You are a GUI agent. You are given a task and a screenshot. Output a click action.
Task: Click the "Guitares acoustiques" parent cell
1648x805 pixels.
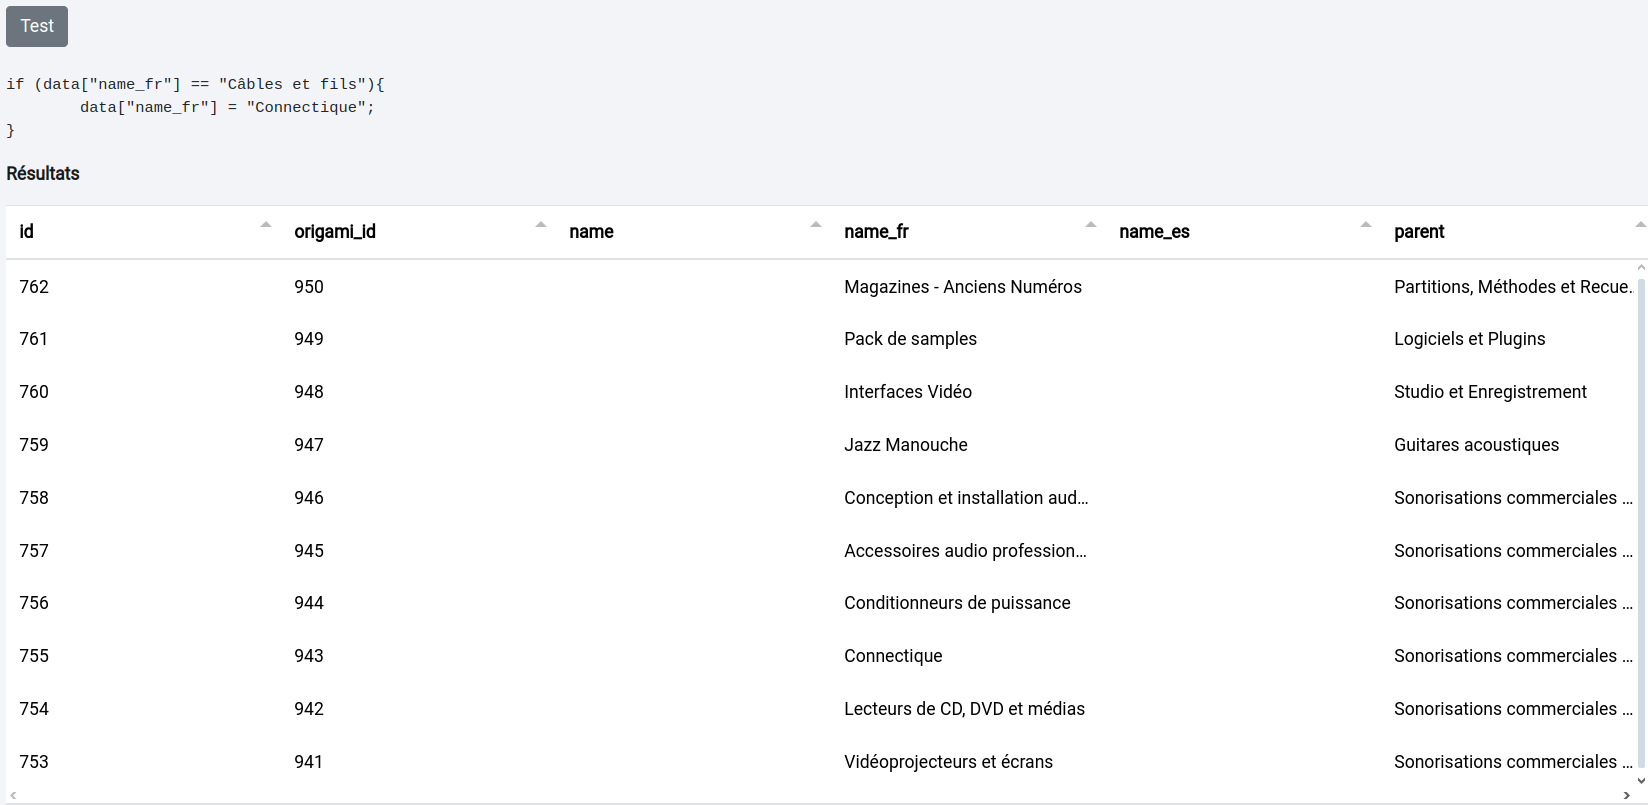coord(1476,445)
